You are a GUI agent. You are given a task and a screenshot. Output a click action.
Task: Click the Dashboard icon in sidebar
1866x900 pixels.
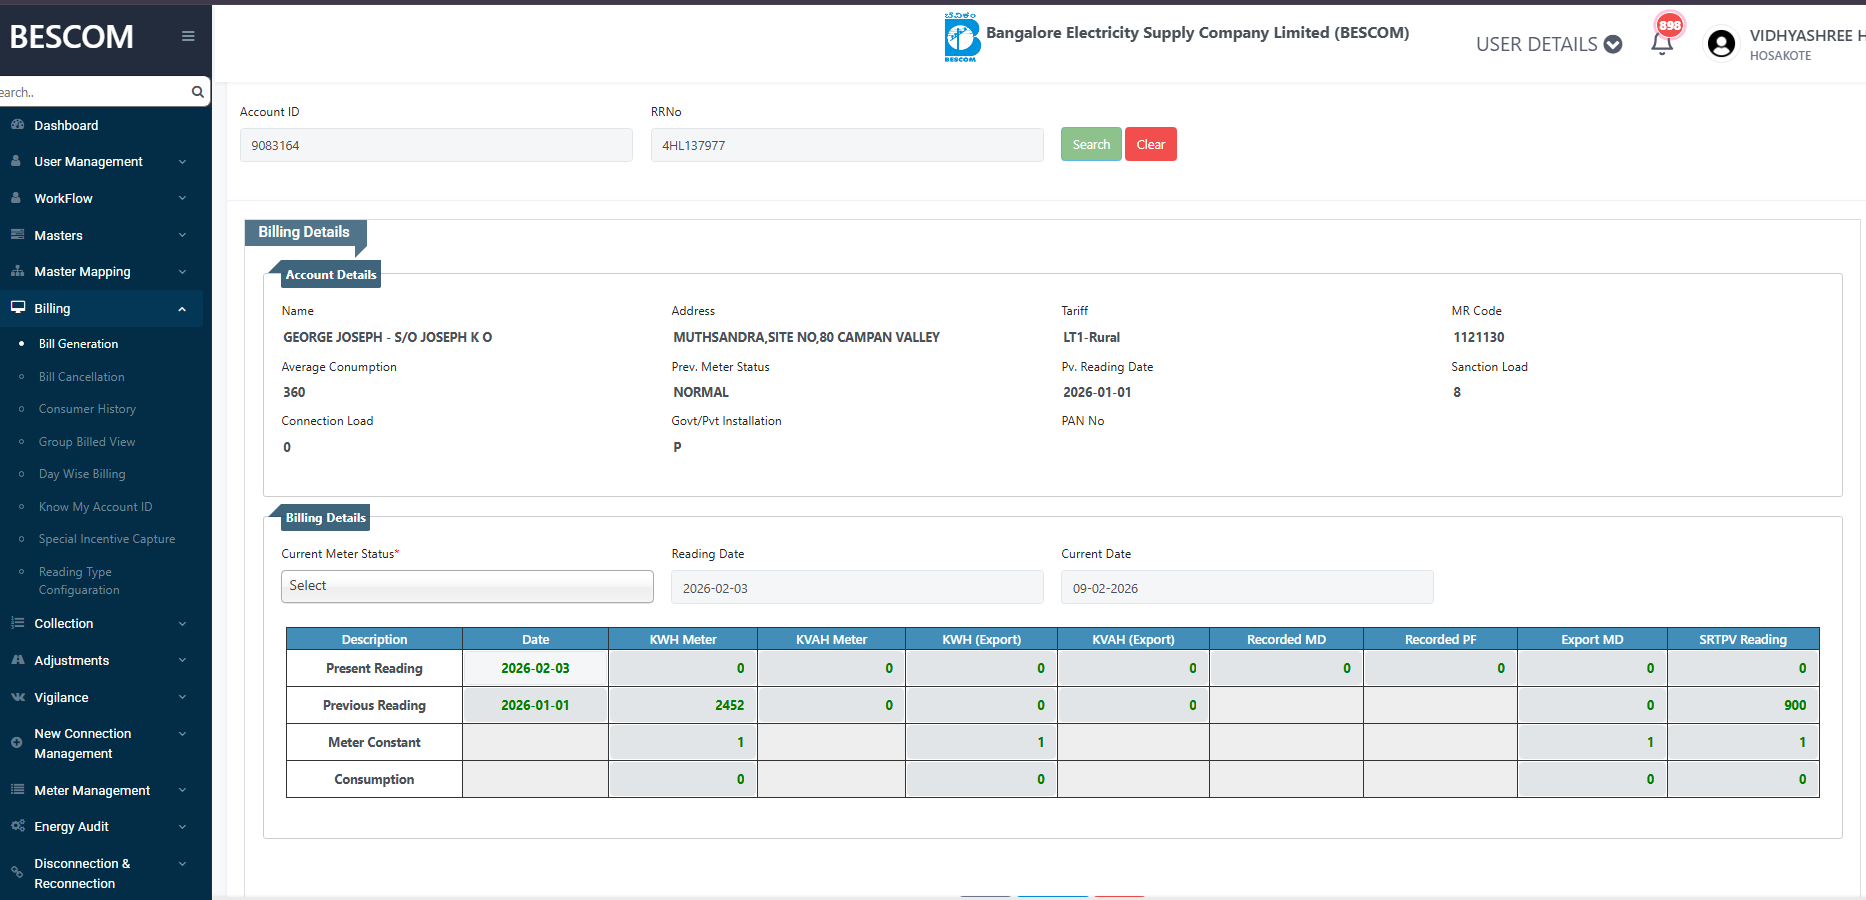click(17, 125)
